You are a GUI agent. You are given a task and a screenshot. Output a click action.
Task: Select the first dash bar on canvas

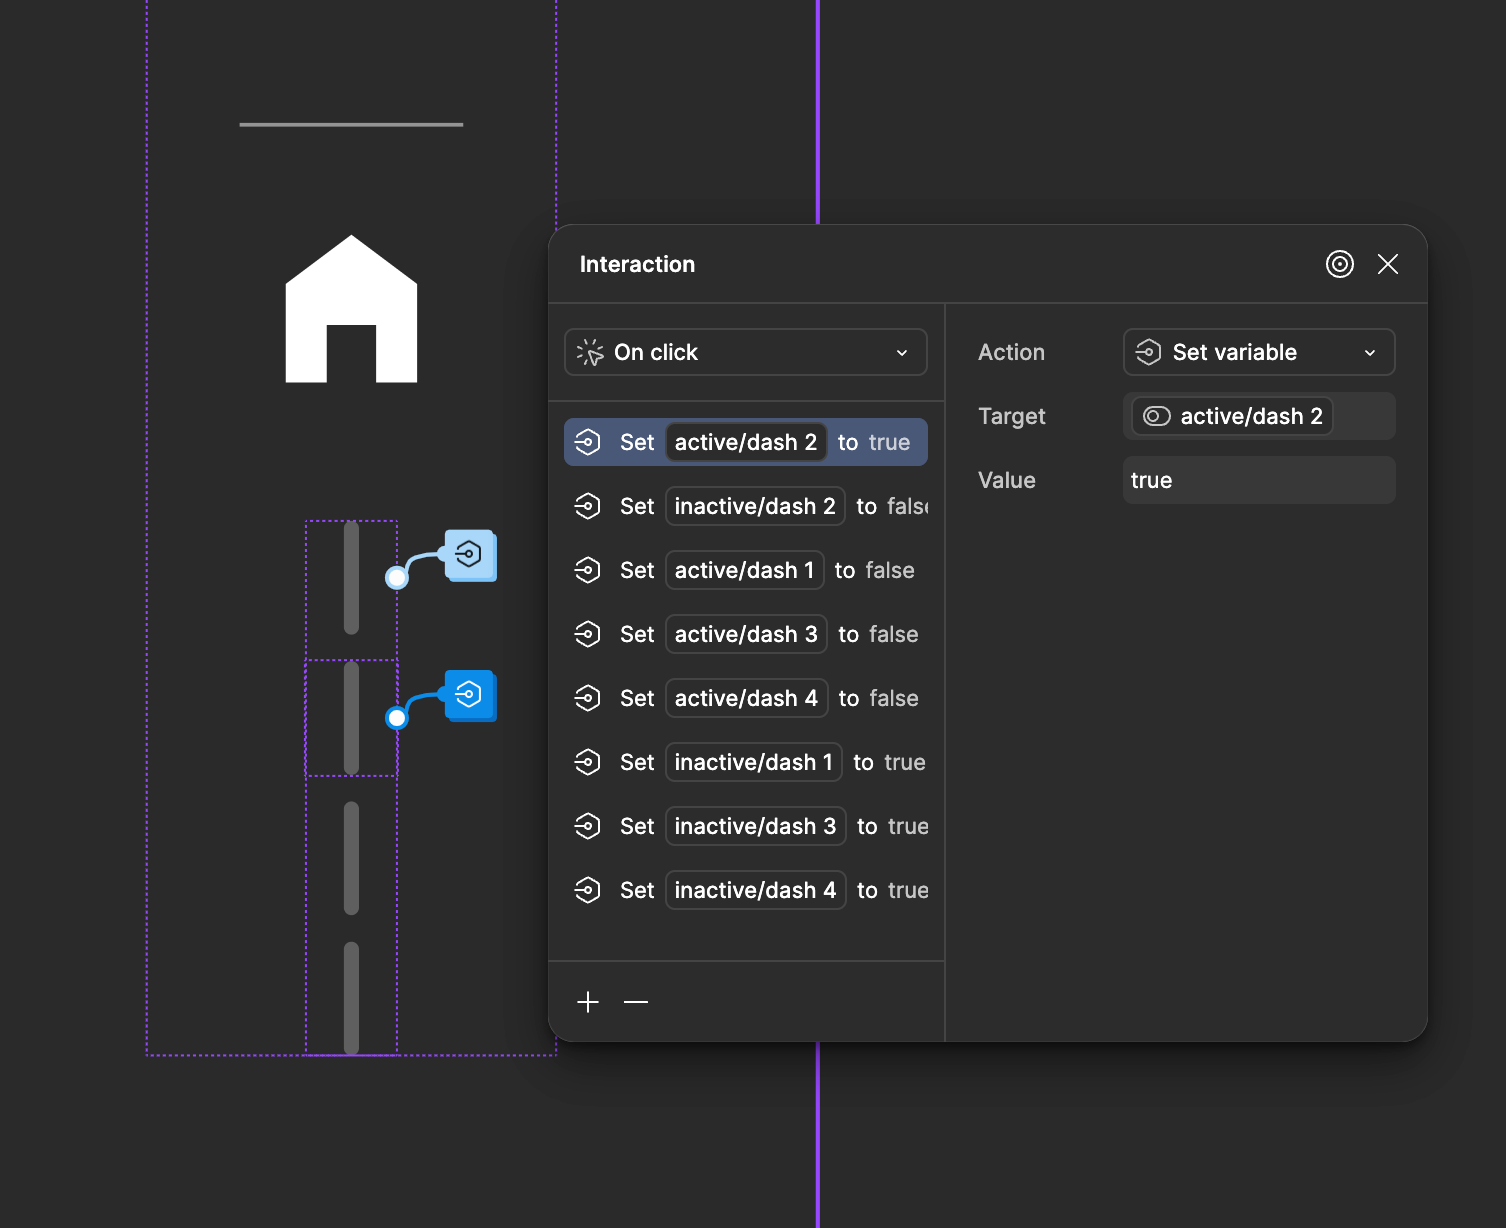click(351, 578)
